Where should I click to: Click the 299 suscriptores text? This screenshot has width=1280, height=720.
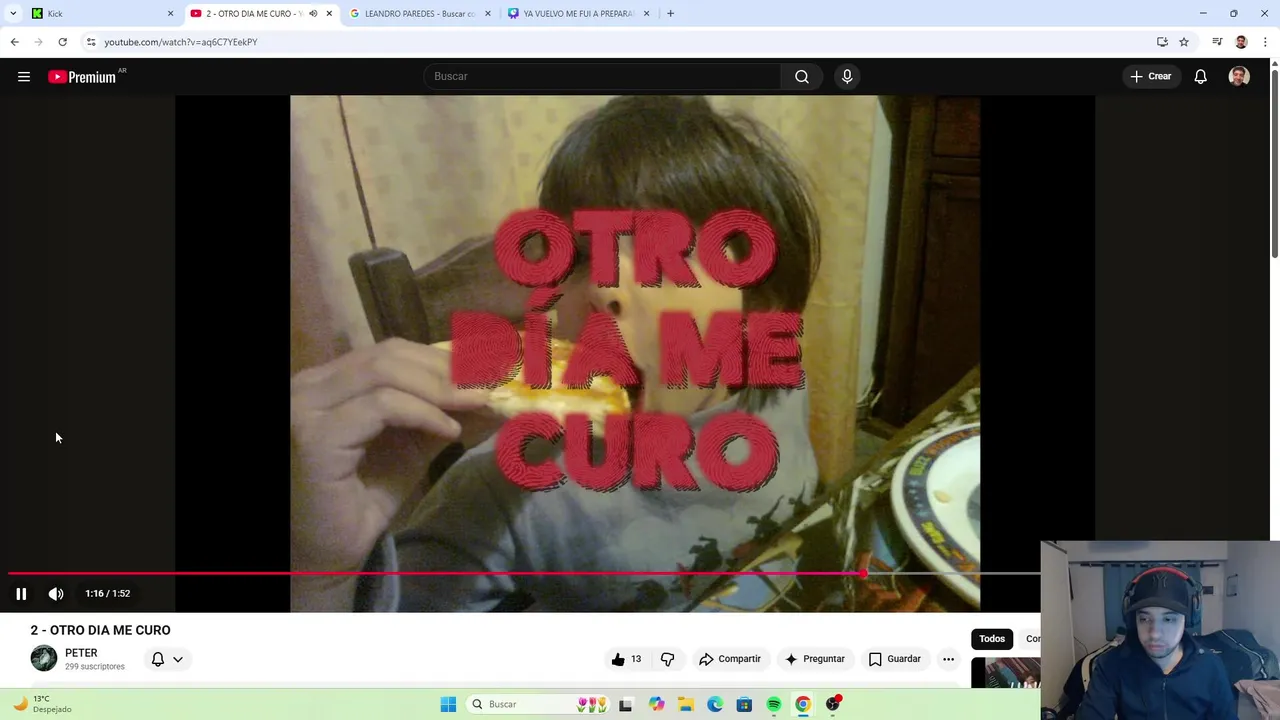point(95,666)
